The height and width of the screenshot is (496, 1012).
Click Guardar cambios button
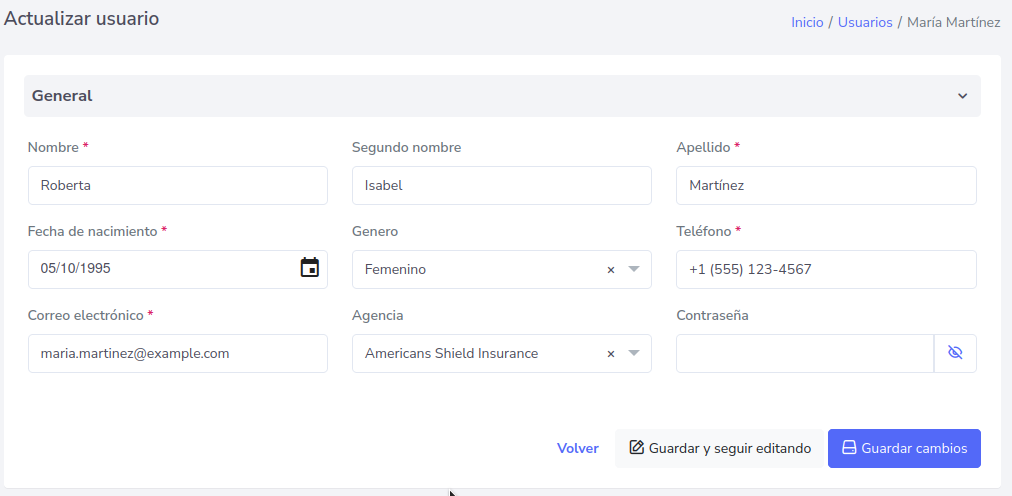(904, 448)
